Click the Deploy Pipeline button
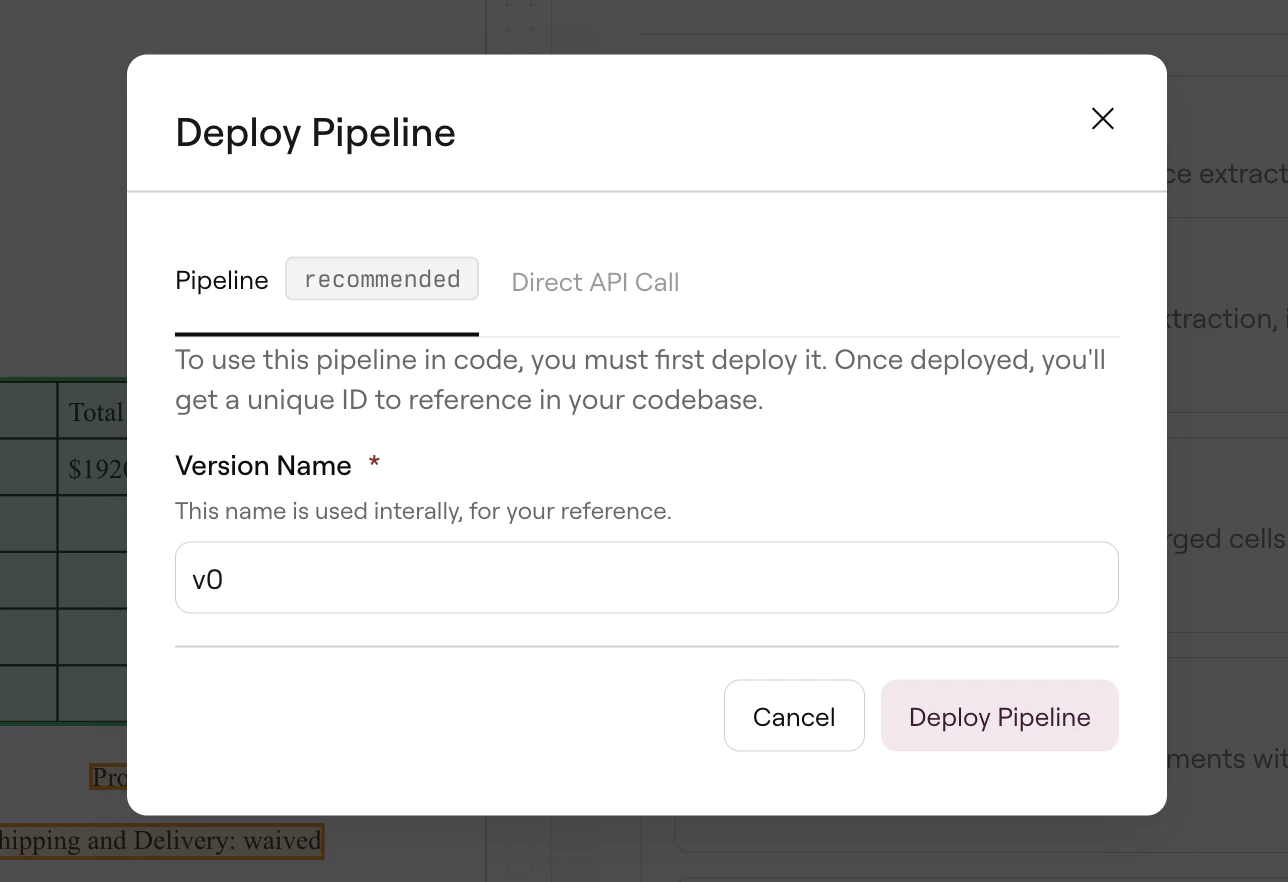This screenshot has width=1288, height=882. click(x=999, y=716)
